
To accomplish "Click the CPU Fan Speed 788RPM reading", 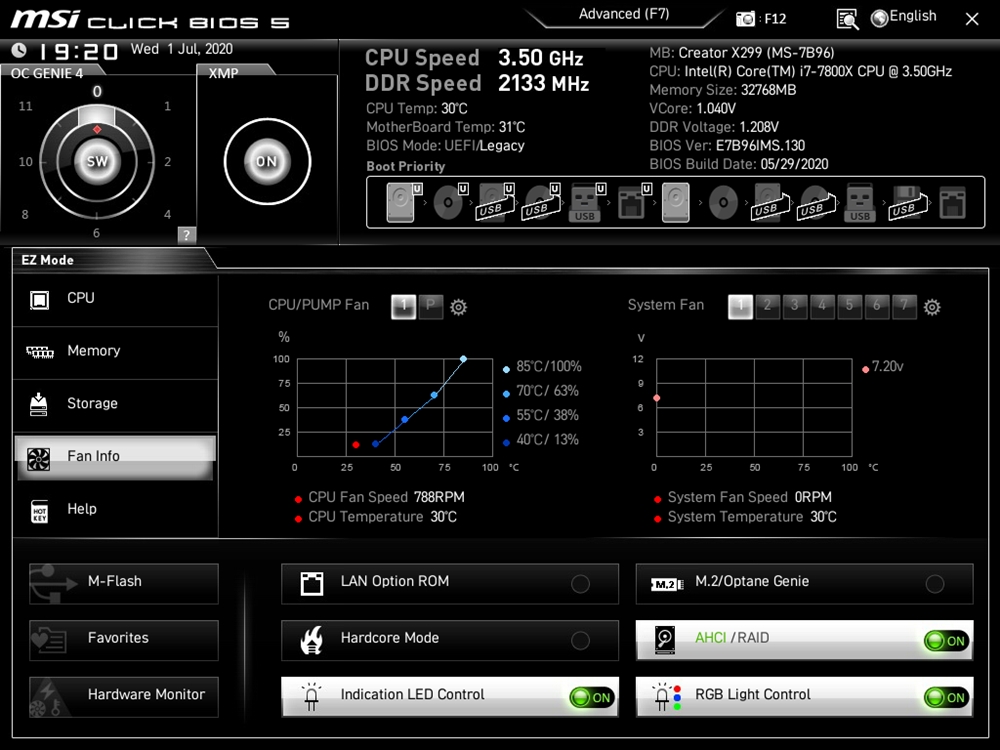I will (386, 497).
